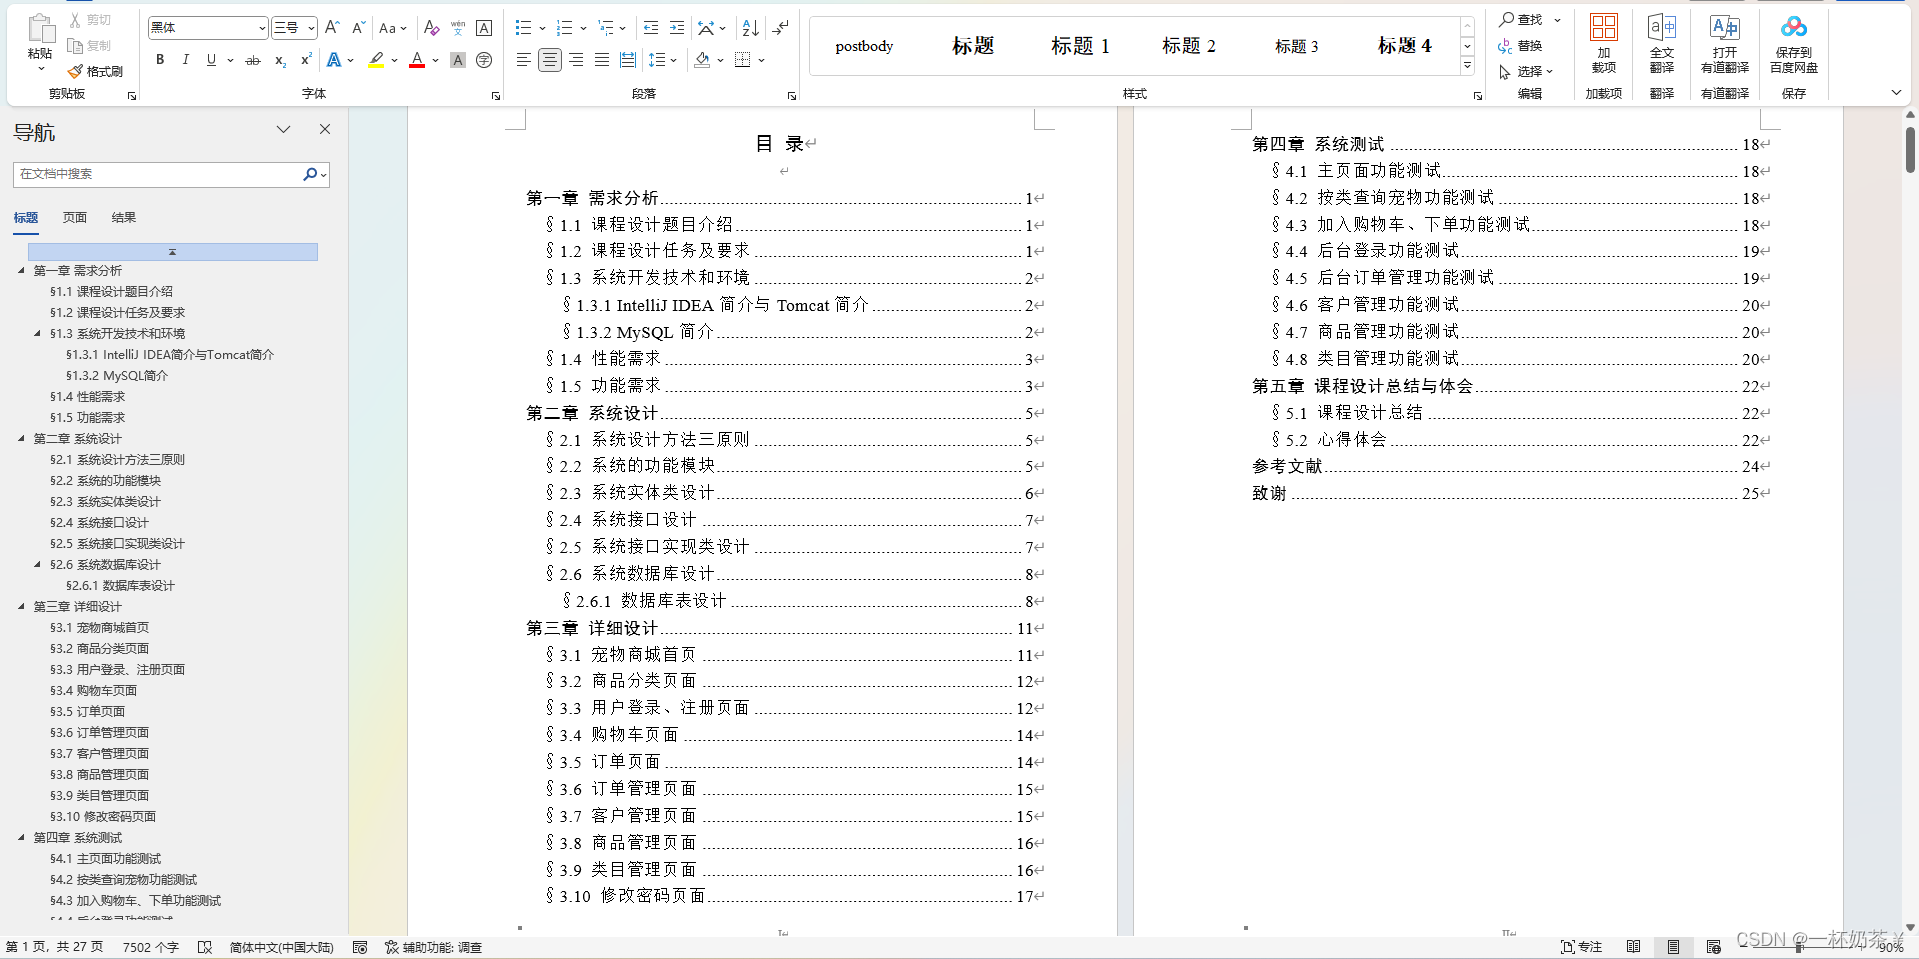Click the Cut (剪切) scissors icon

coord(75,20)
